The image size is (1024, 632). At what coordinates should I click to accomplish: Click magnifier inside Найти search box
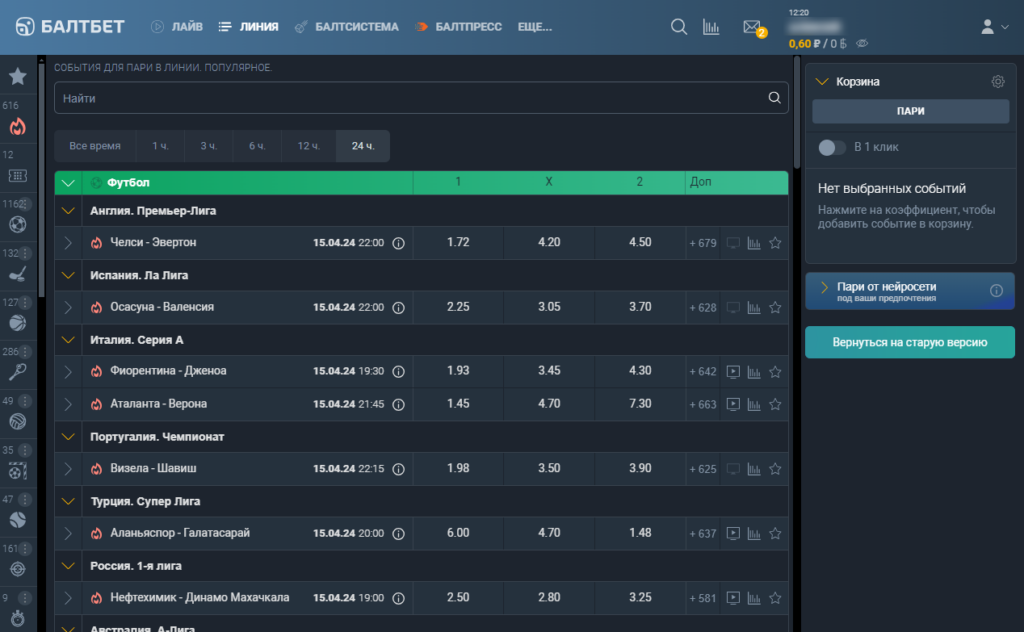click(775, 98)
